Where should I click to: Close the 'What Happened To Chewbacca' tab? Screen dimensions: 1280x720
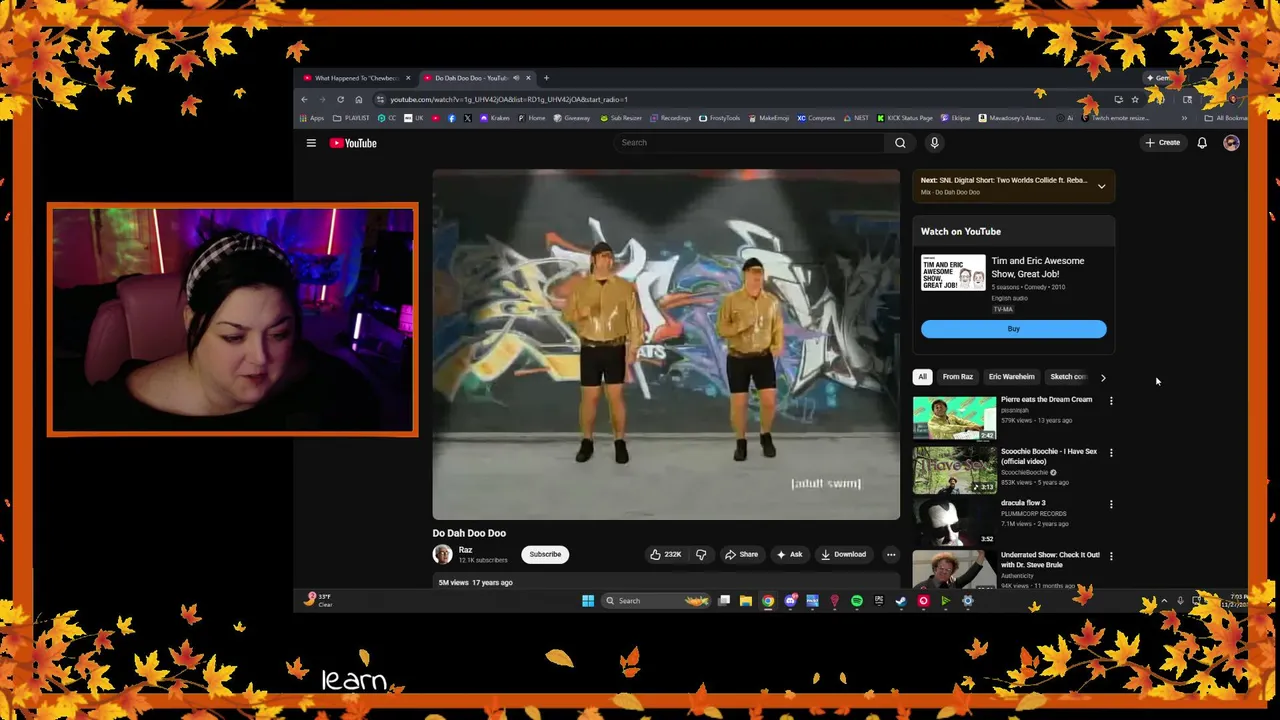coord(408,78)
